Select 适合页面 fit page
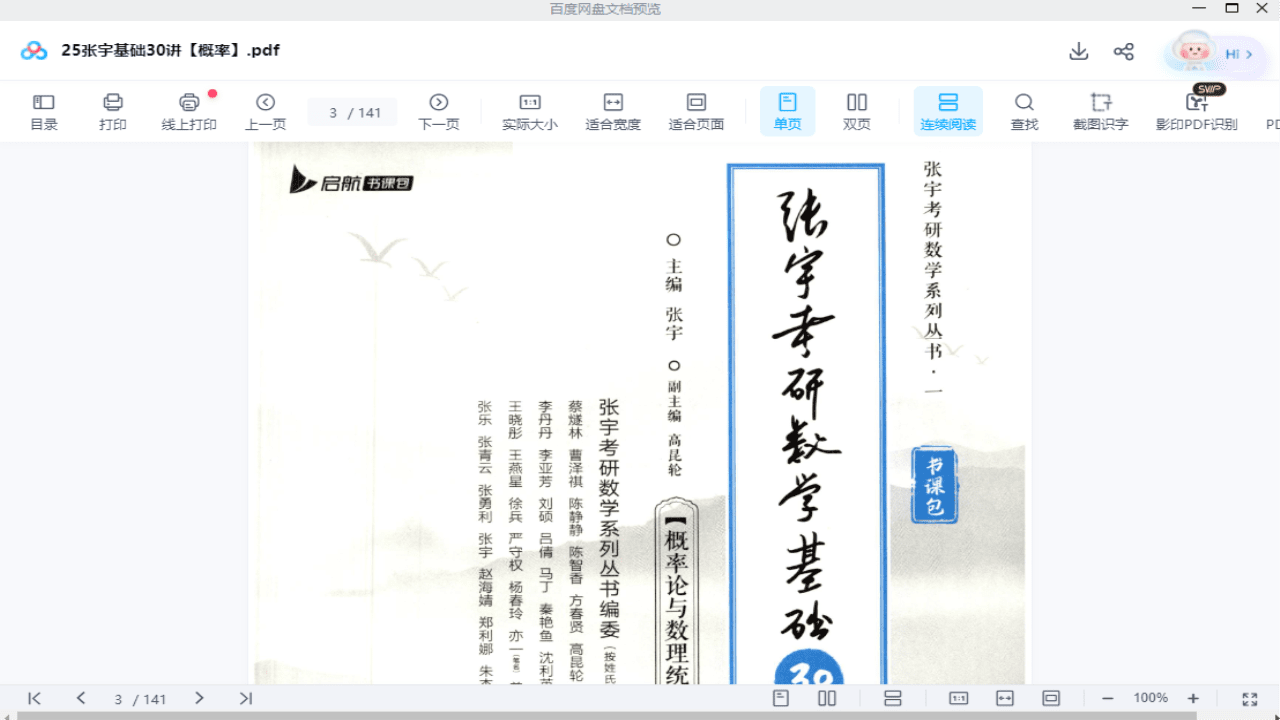The width and height of the screenshot is (1280, 720). tap(696, 111)
